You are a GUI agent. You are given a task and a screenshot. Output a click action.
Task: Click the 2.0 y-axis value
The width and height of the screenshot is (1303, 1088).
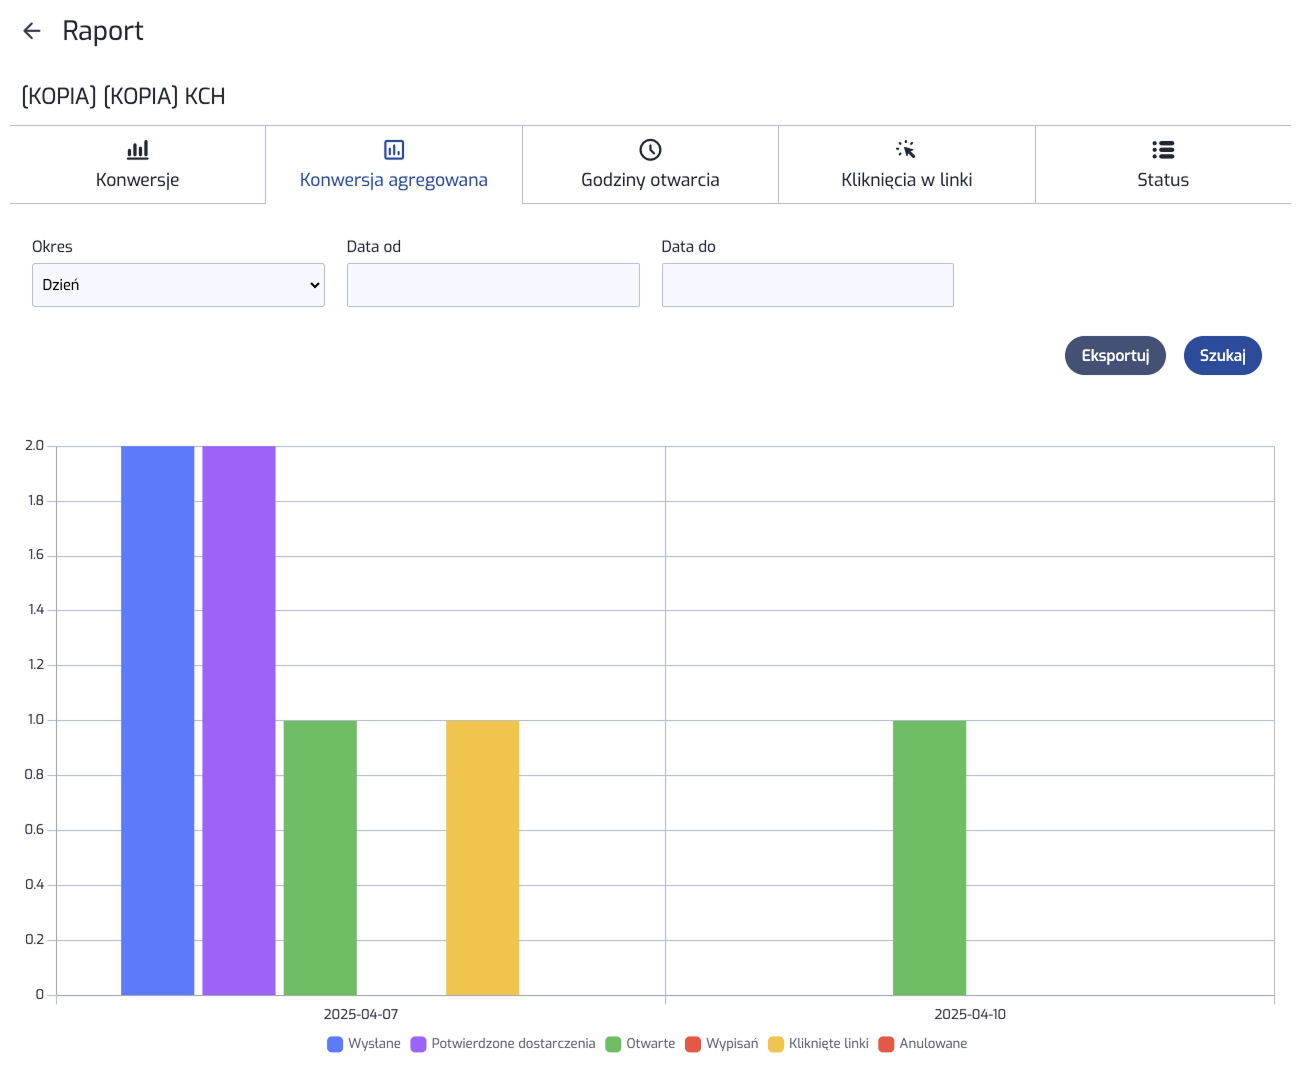tap(35, 446)
